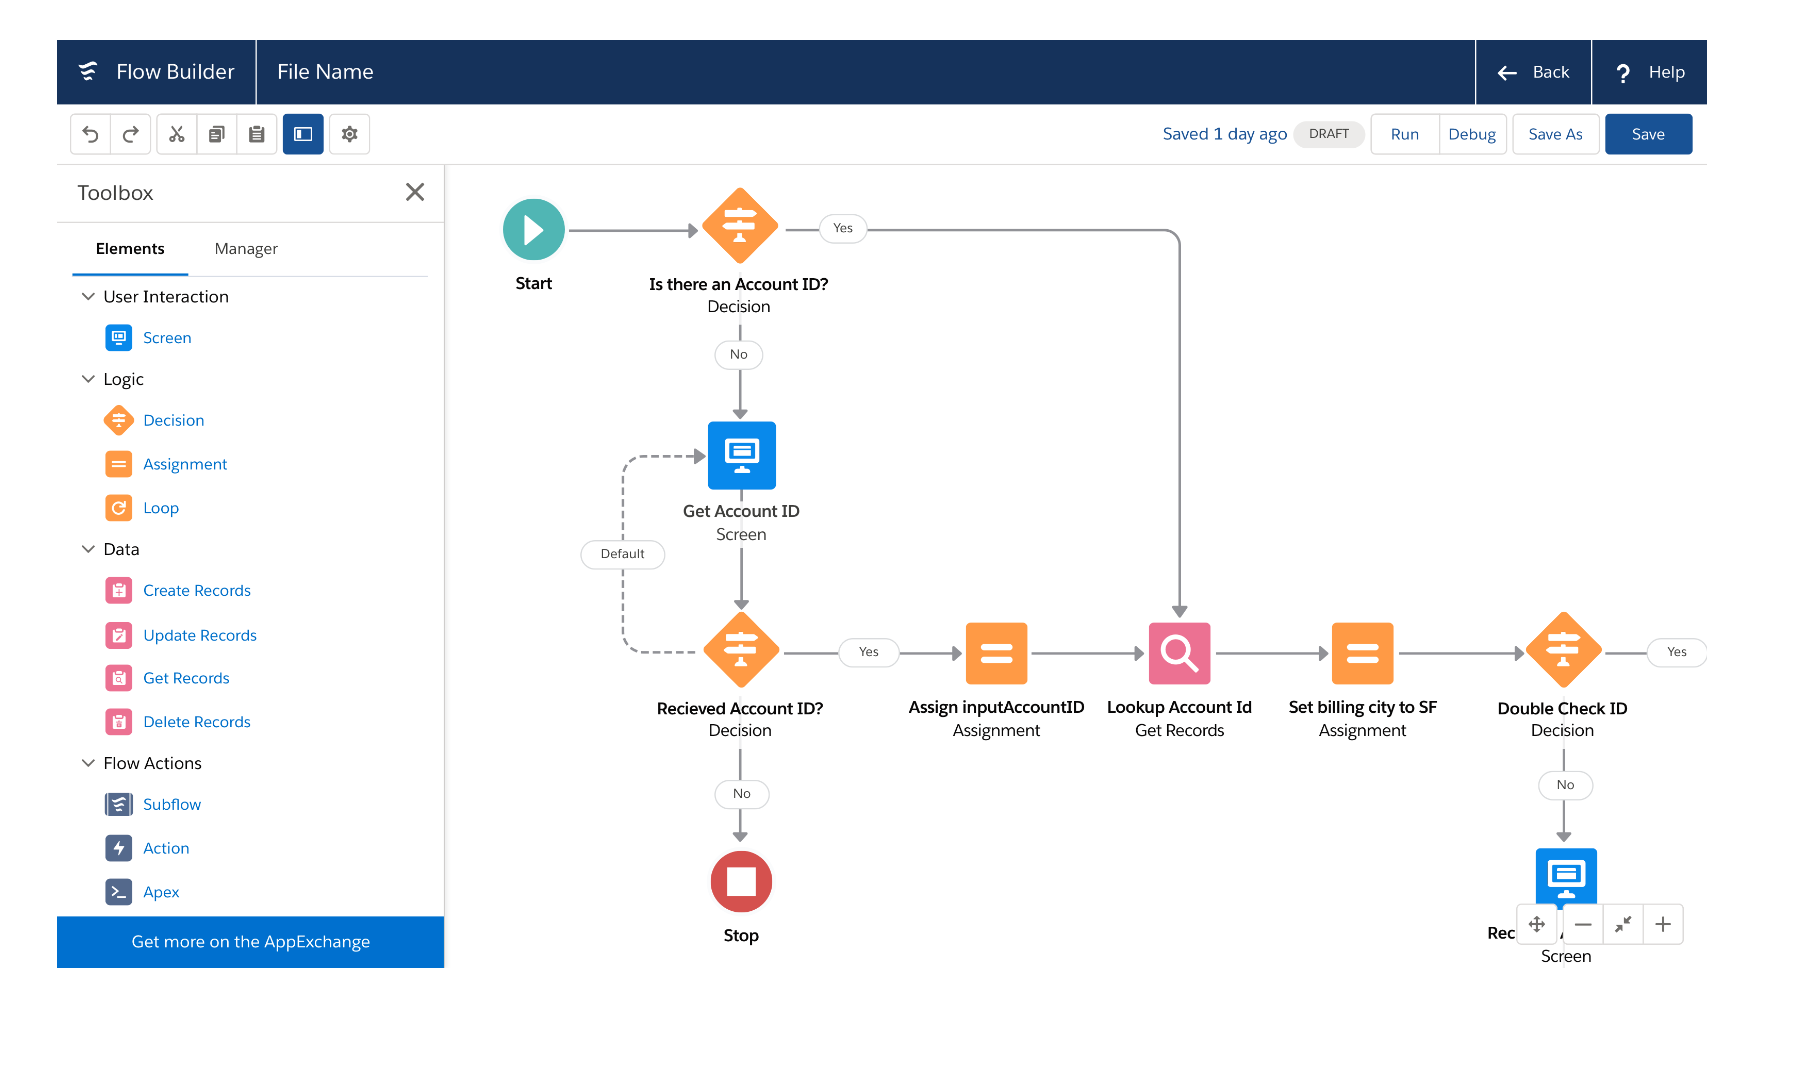Switch to the Manager tab
The width and height of the screenshot is (1800, 1086).
245,249
